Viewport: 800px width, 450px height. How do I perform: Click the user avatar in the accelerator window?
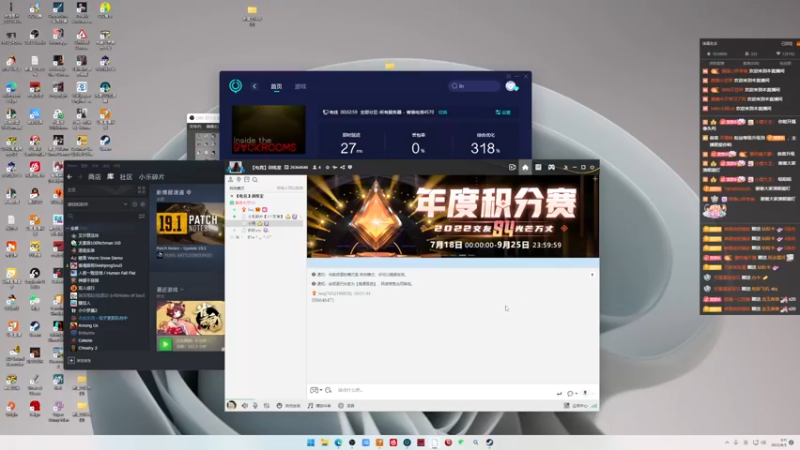(x=511, y=86)
